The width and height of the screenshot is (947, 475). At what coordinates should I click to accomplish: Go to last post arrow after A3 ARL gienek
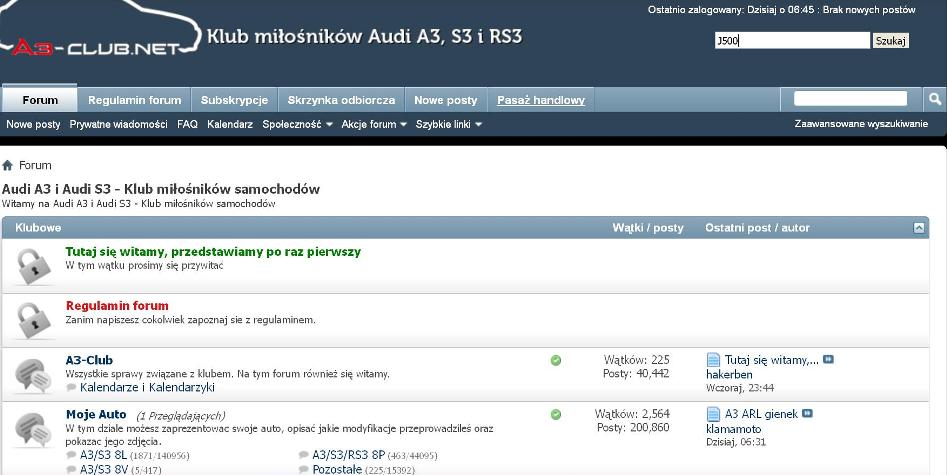pyautogui.click(x=807, y=413)
